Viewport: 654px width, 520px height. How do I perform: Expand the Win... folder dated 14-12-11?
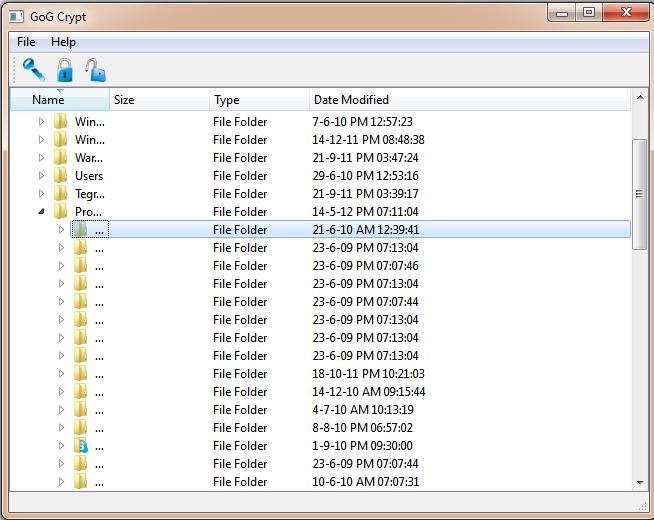click(41, 139)
